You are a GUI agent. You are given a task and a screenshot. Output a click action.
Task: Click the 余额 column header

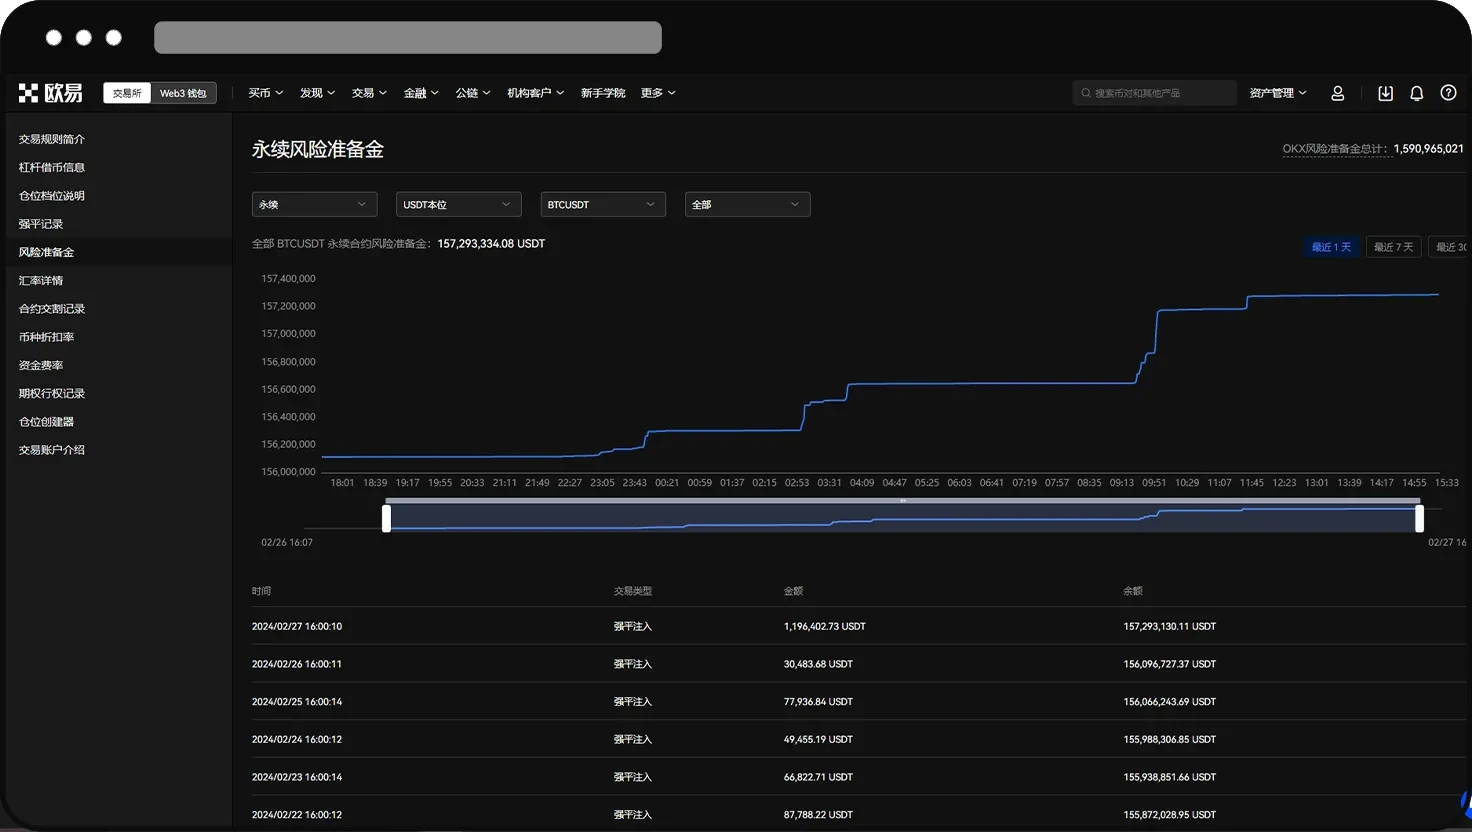click(x=1132, y=591)
